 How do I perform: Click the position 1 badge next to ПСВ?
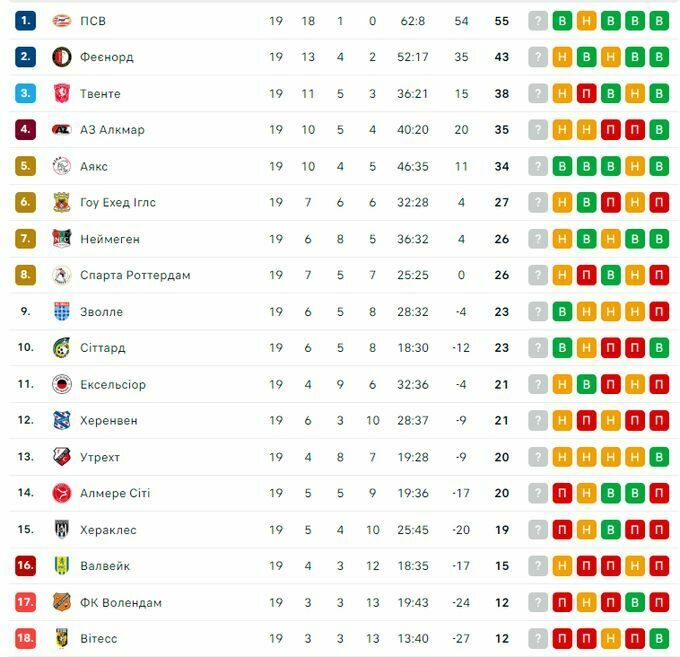(26, 21)
